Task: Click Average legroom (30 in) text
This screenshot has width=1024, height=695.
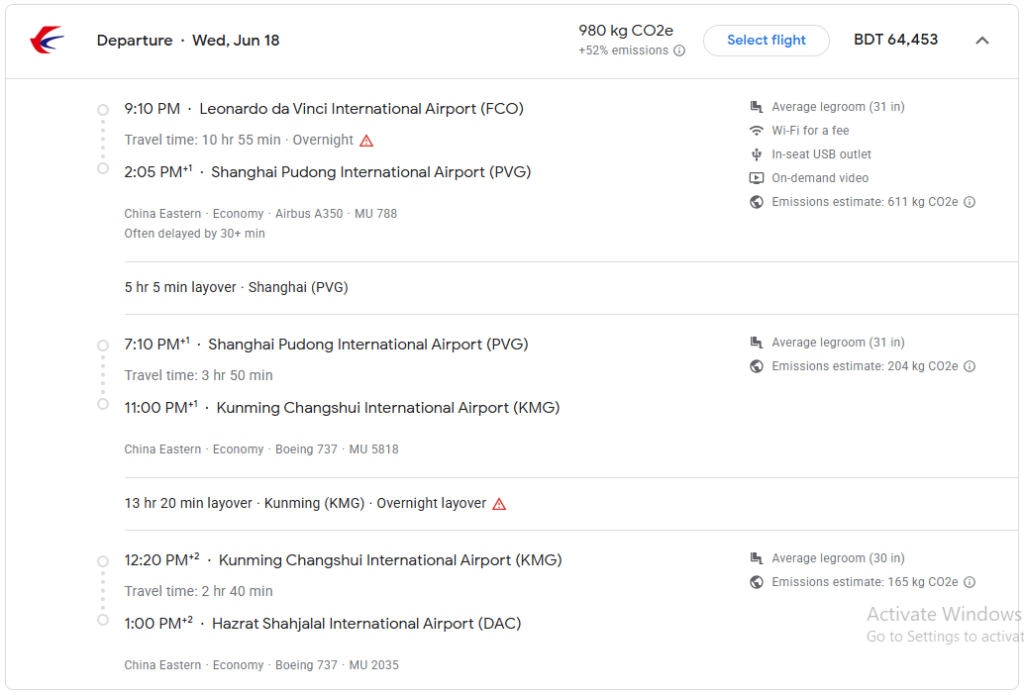Action: click(838, 558)
